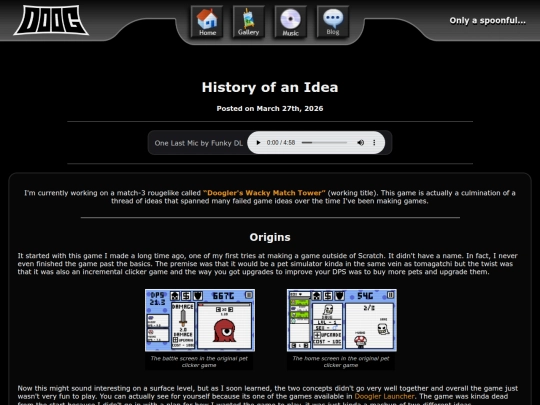Play the One Last Mic audio track
The image size is (540, 405).
click(x=258, y=143)
